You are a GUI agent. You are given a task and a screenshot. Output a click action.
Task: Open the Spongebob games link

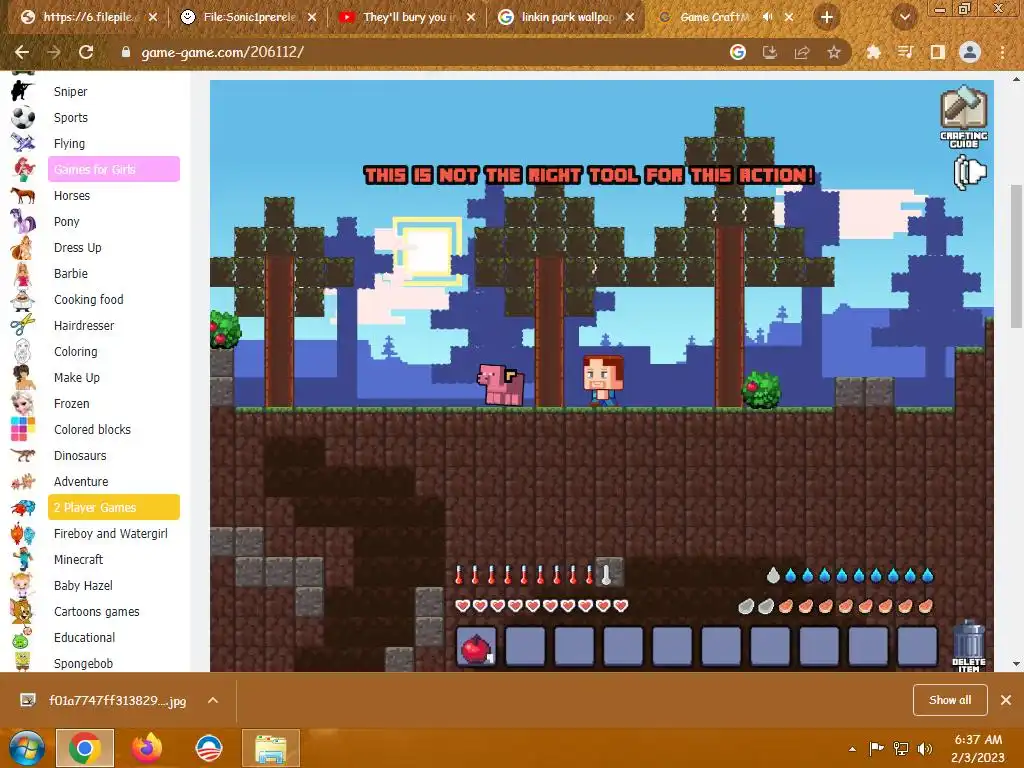point(83,664)
